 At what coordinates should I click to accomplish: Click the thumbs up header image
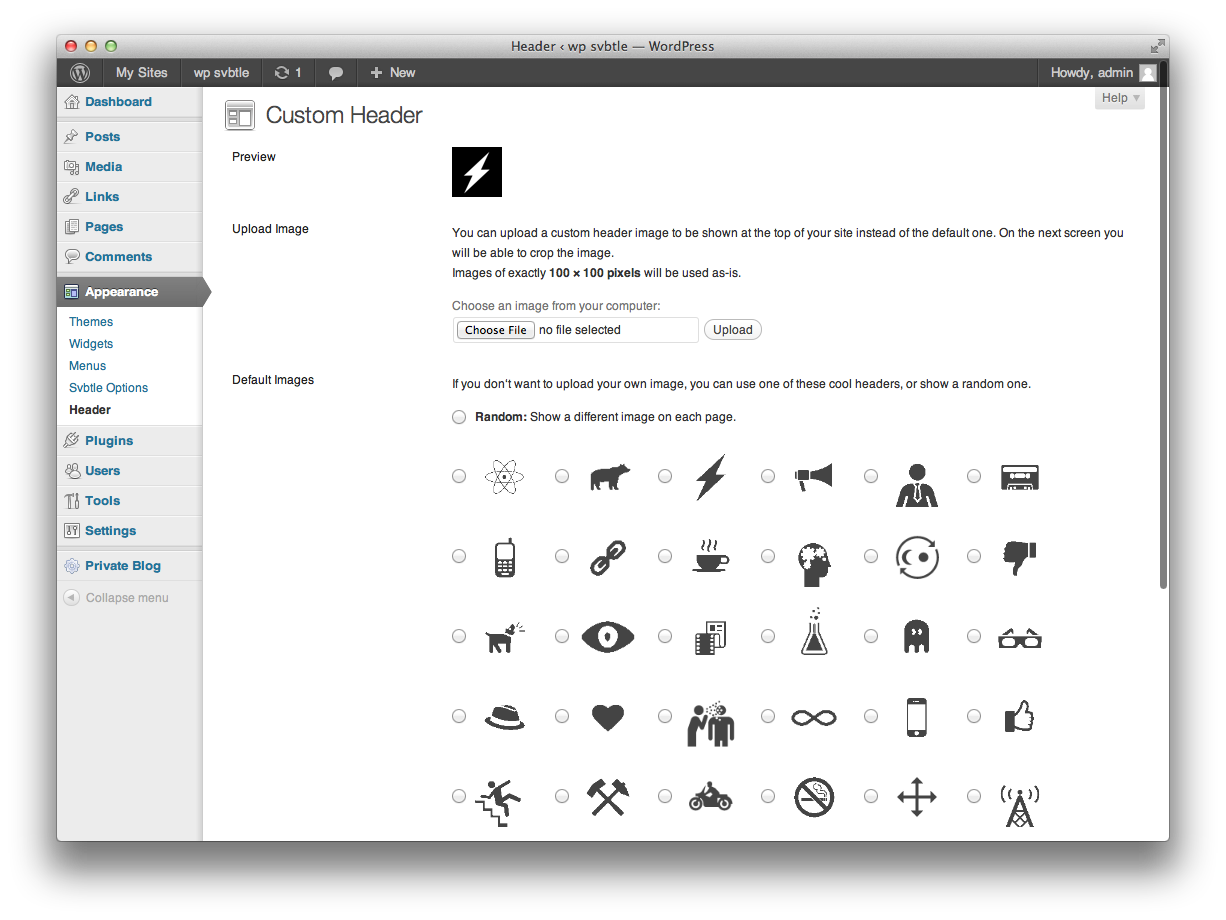(1020, 716)
